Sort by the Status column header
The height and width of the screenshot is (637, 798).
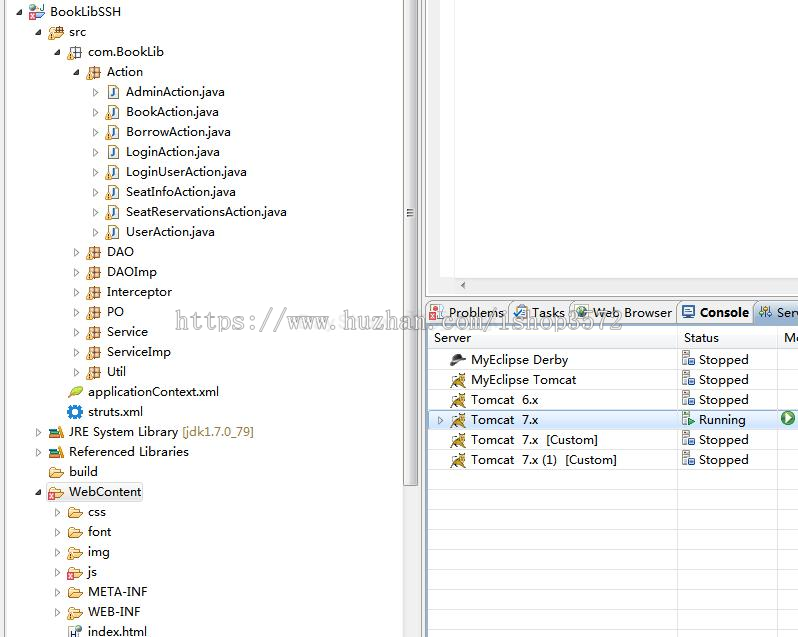pyautogui.click(x=728, y=338)
